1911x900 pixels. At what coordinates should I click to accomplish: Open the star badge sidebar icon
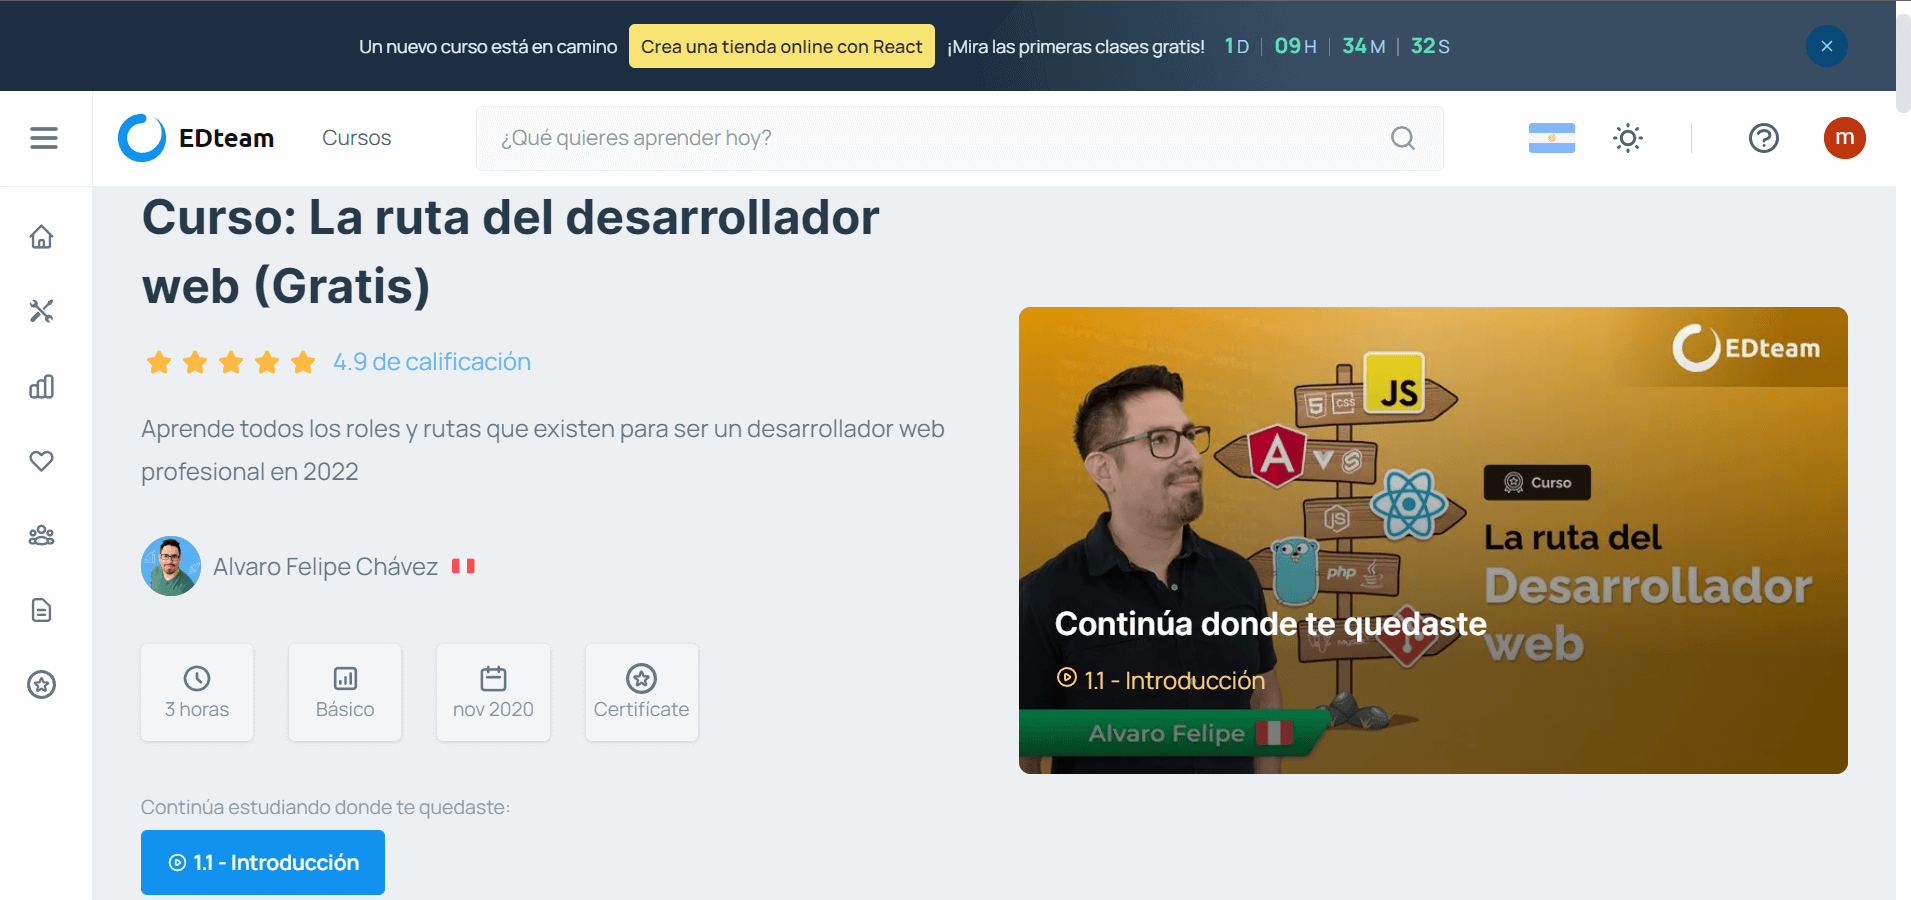click(41, 685)
